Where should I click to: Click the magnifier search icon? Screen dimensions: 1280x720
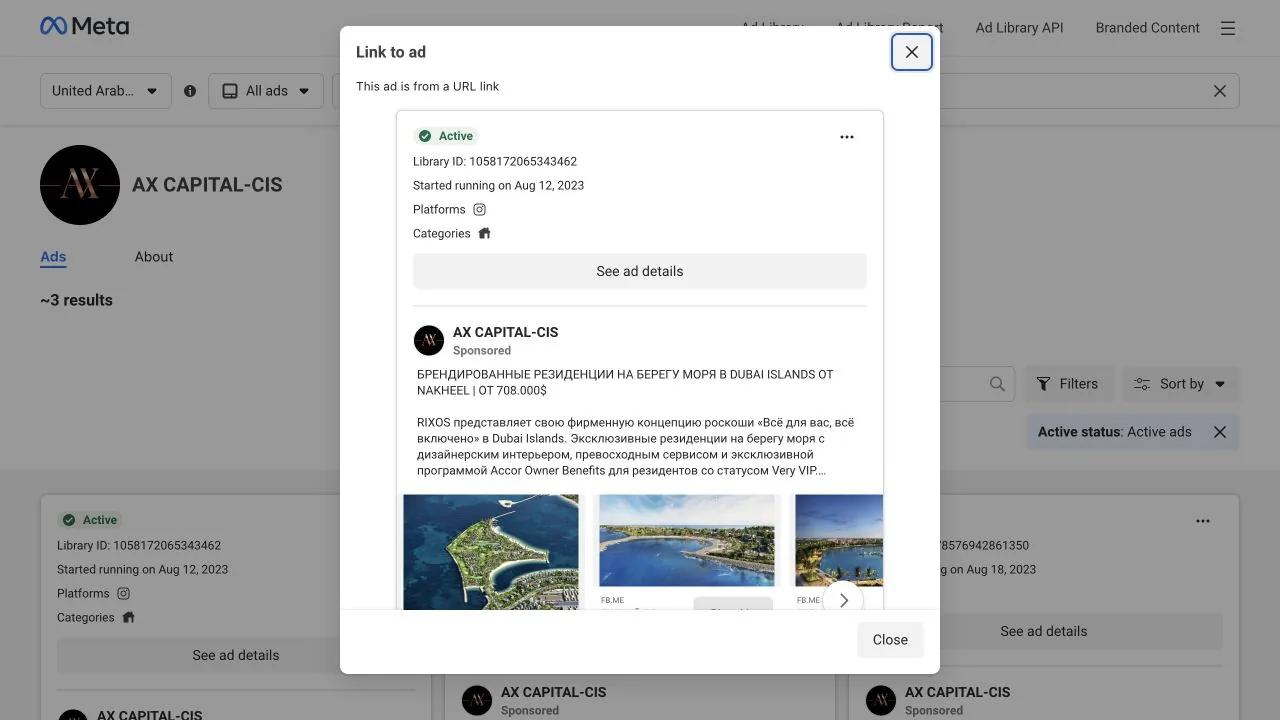[997, 384]
